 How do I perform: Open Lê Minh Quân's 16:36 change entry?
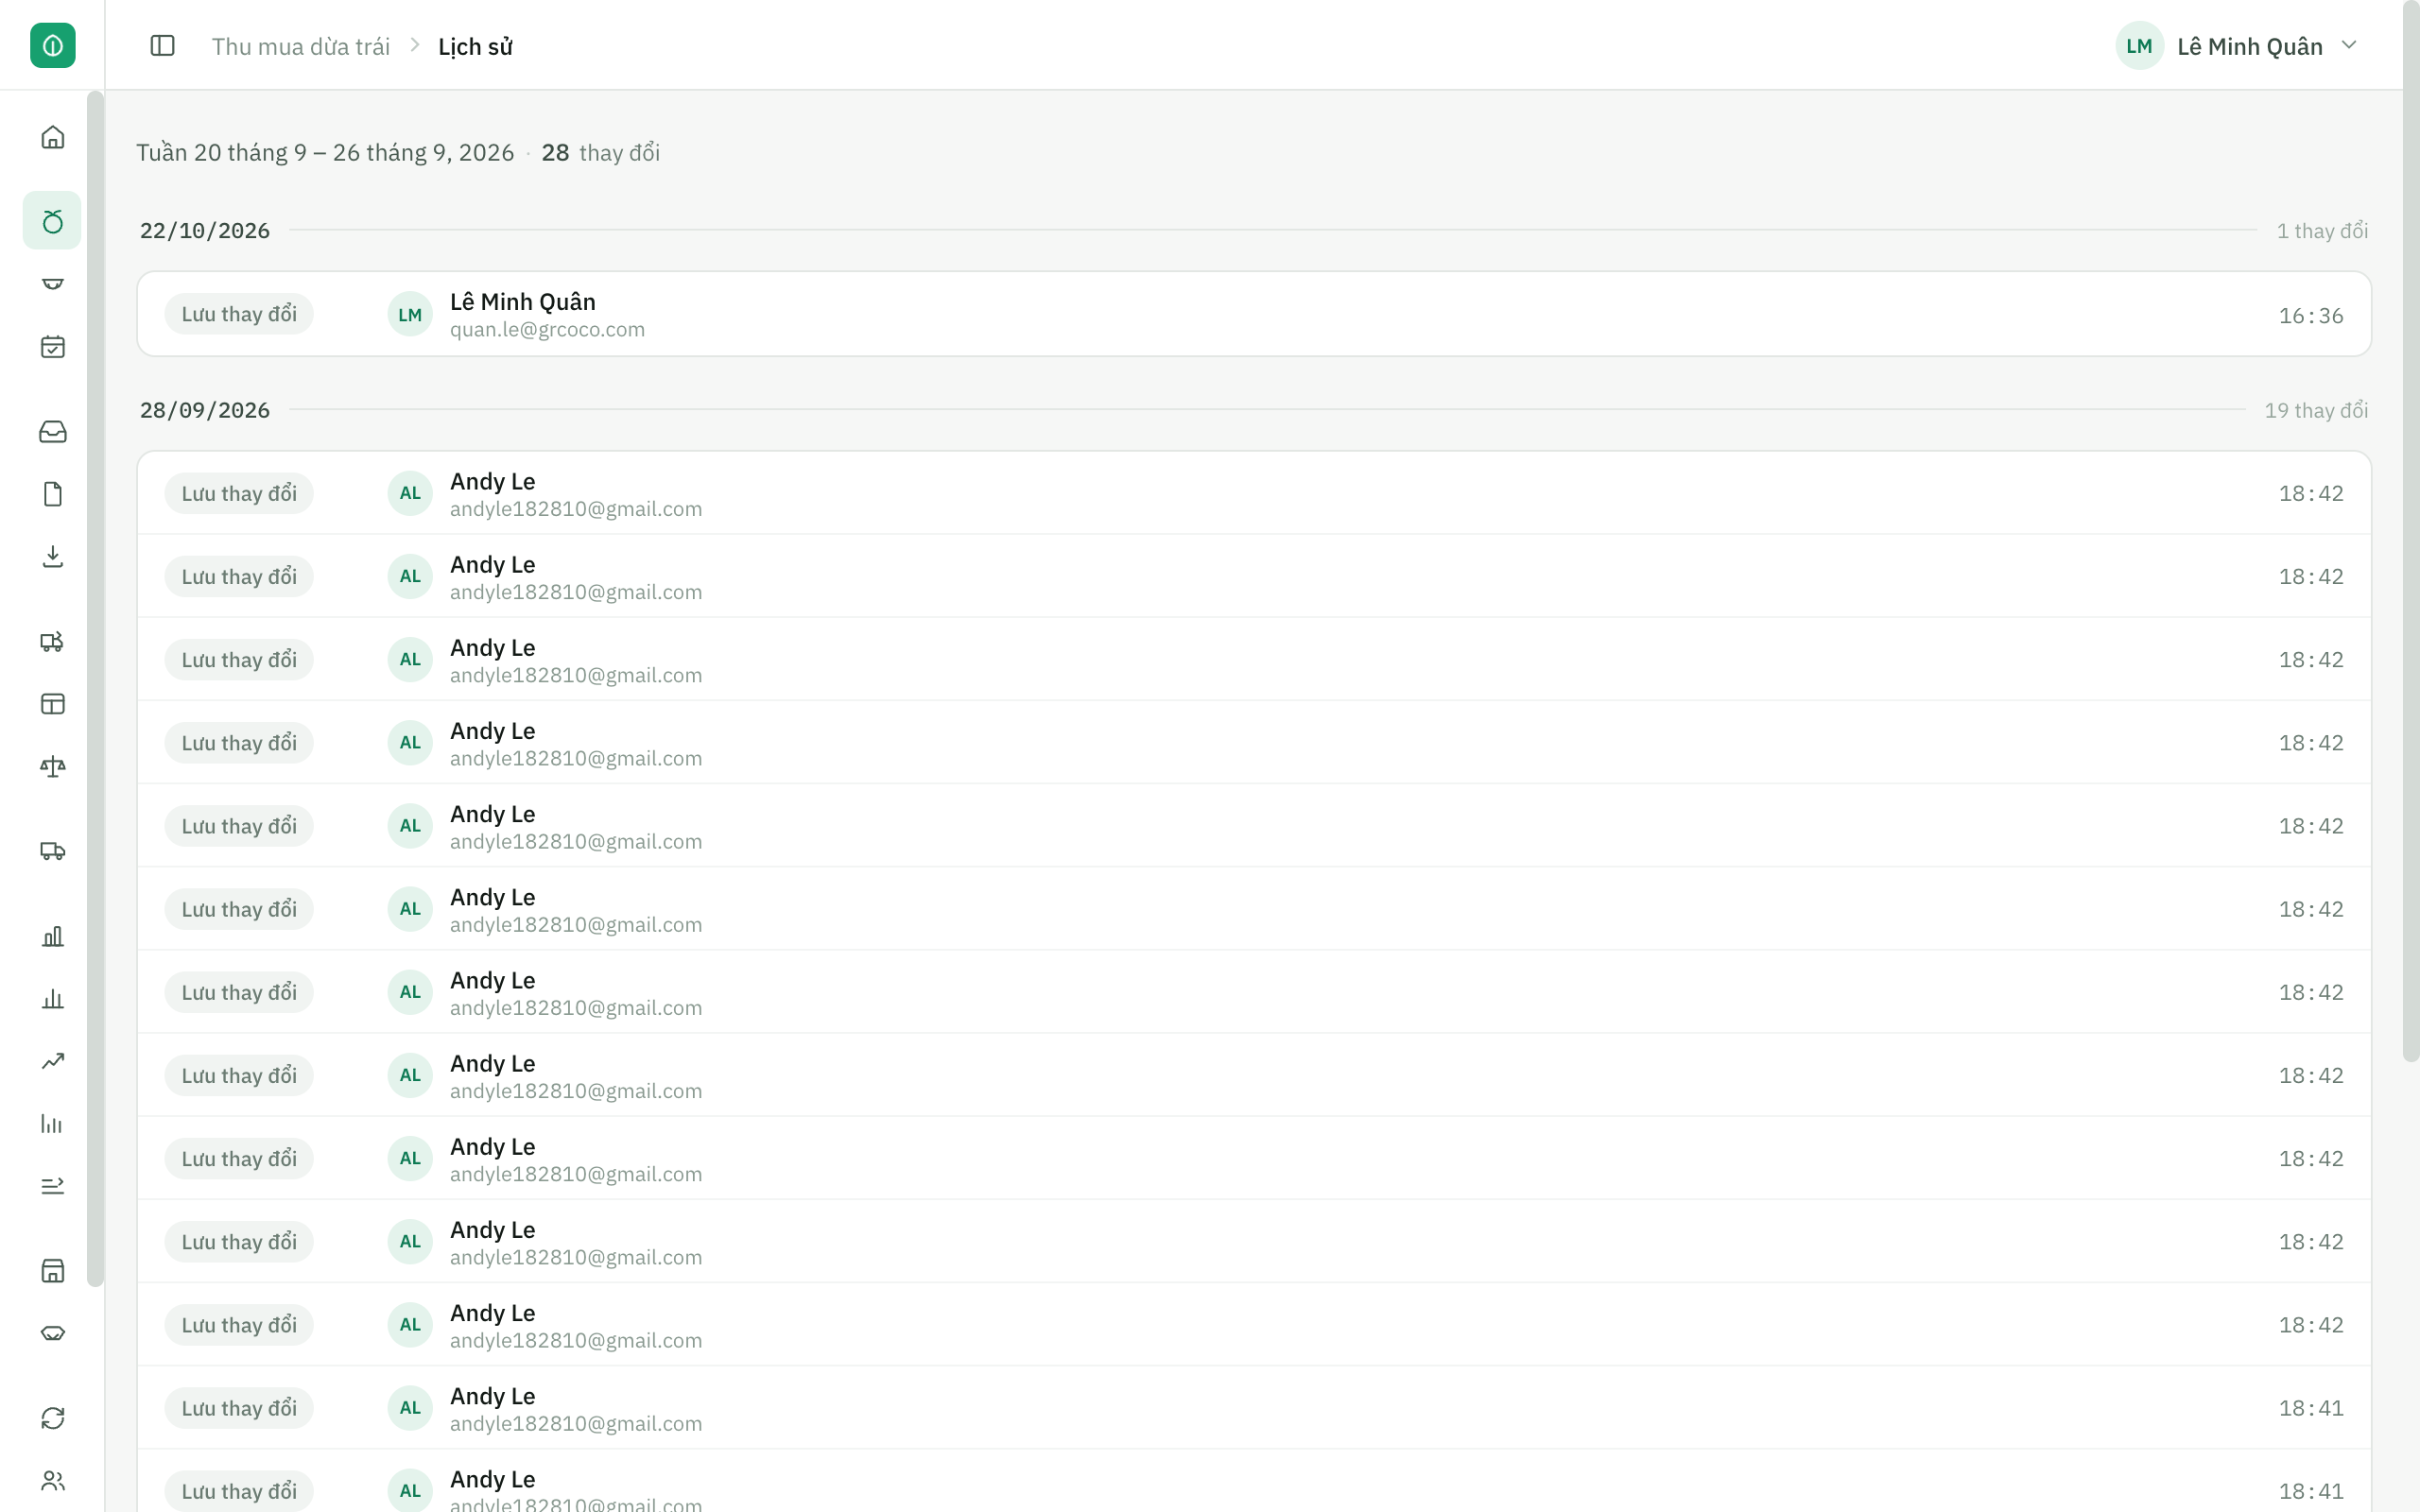point(1254,314)
